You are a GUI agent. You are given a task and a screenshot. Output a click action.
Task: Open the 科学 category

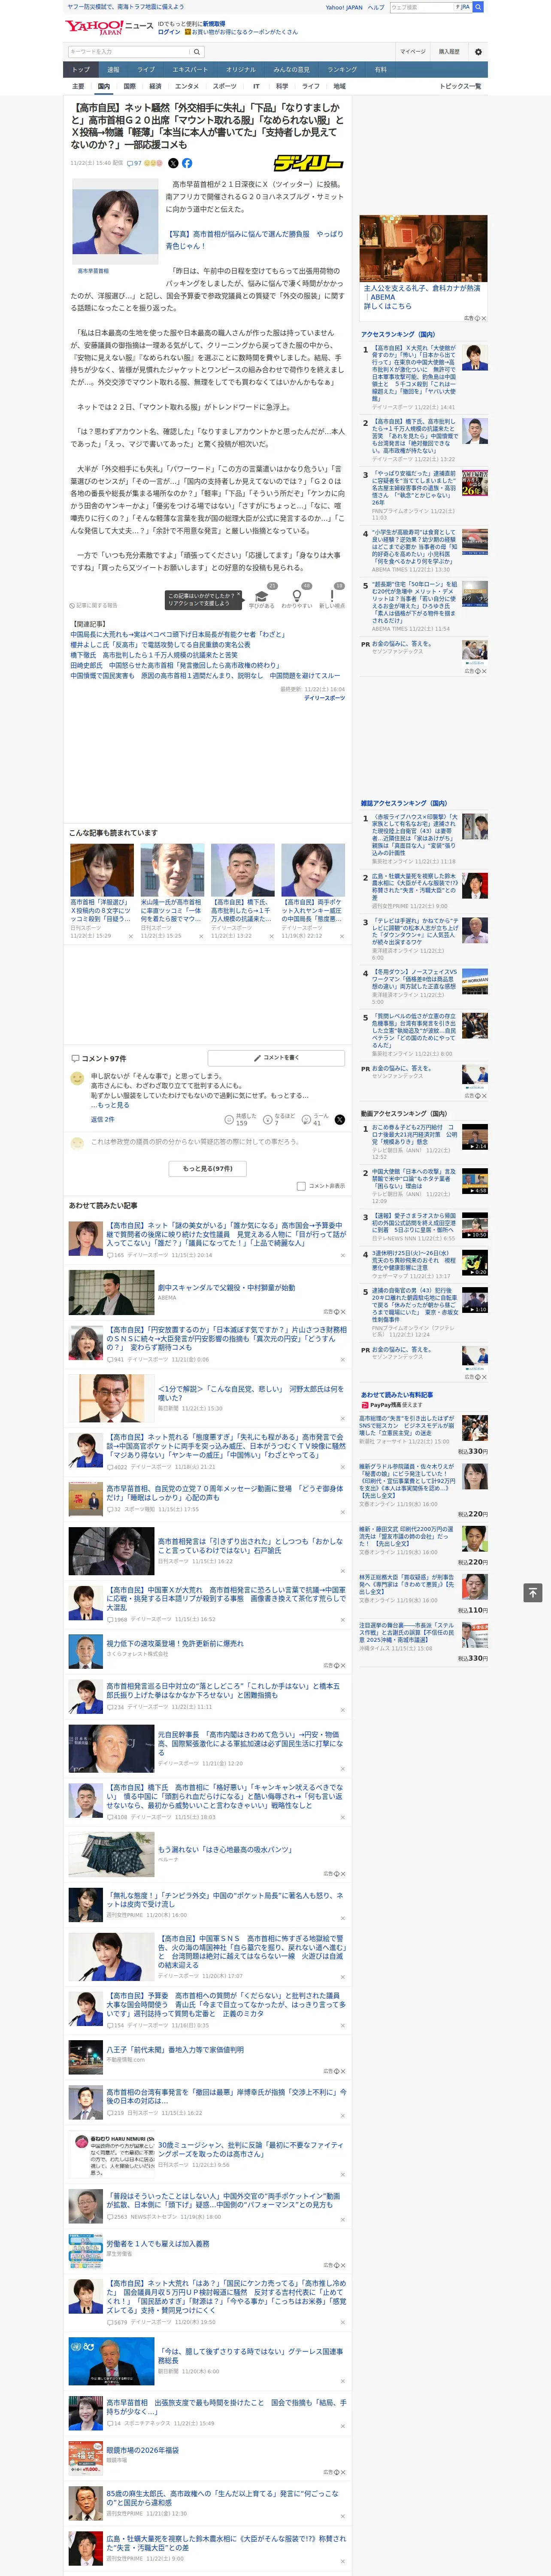point(282,87)
